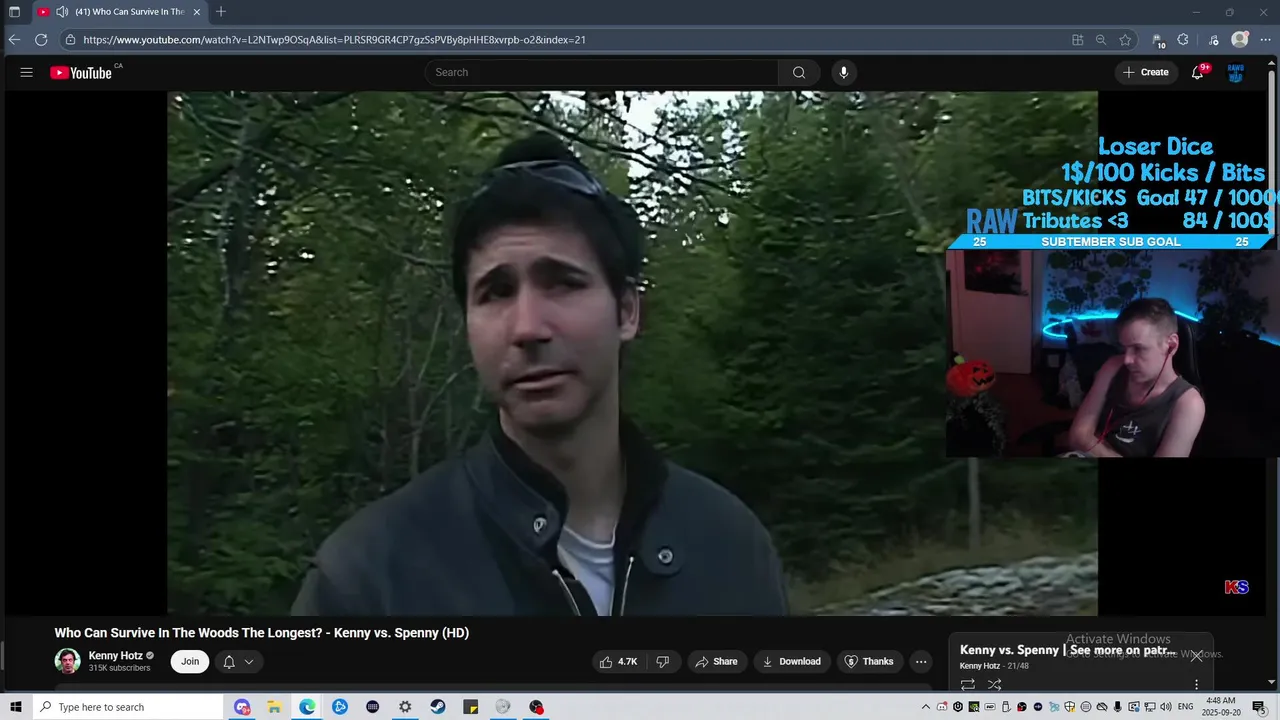Viewport: 1280px width, 720px height.
Task: Open YouTube notifications bell
Action: (x=1197, y=72)
